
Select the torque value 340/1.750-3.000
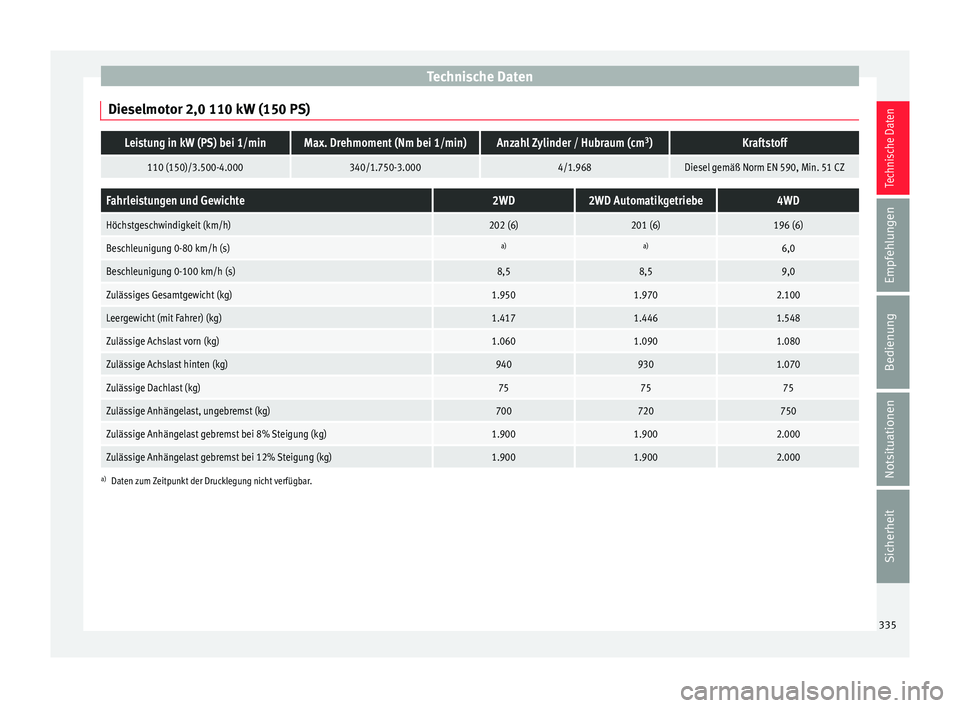(x=385, y=167)
